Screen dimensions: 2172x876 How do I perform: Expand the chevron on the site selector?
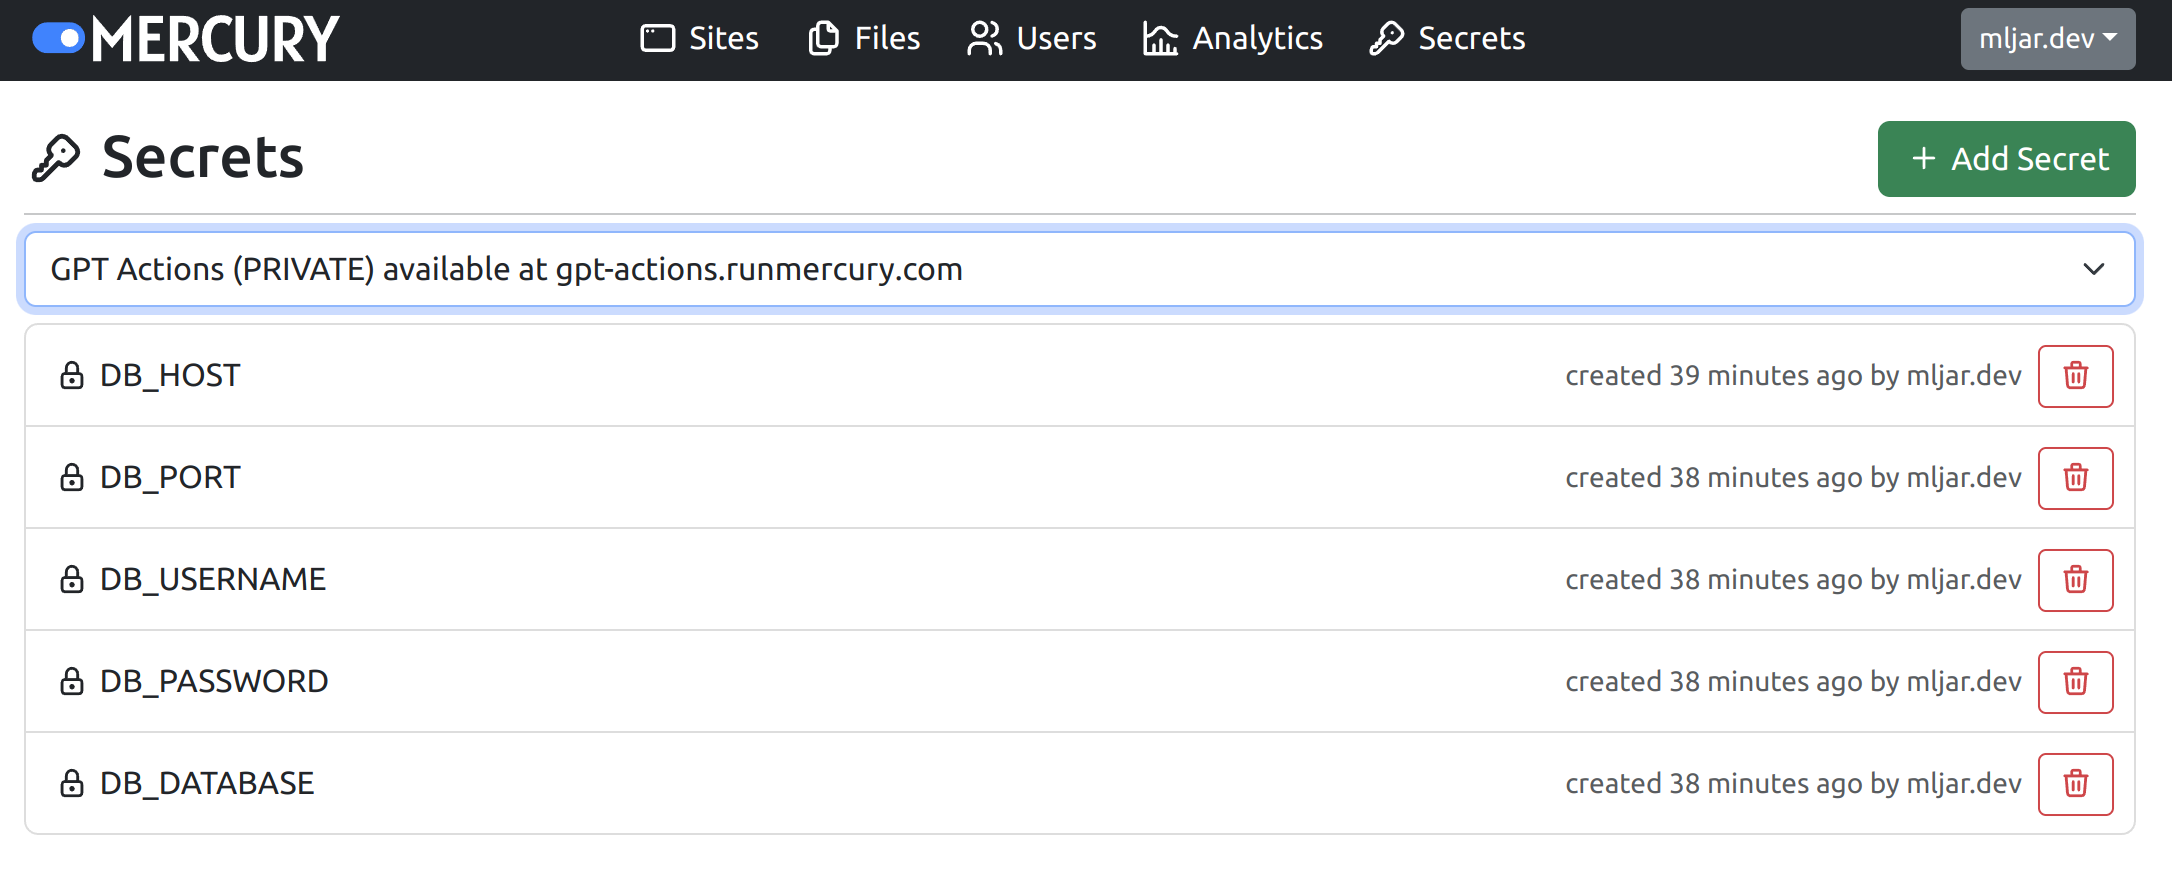coord(2093,268)
